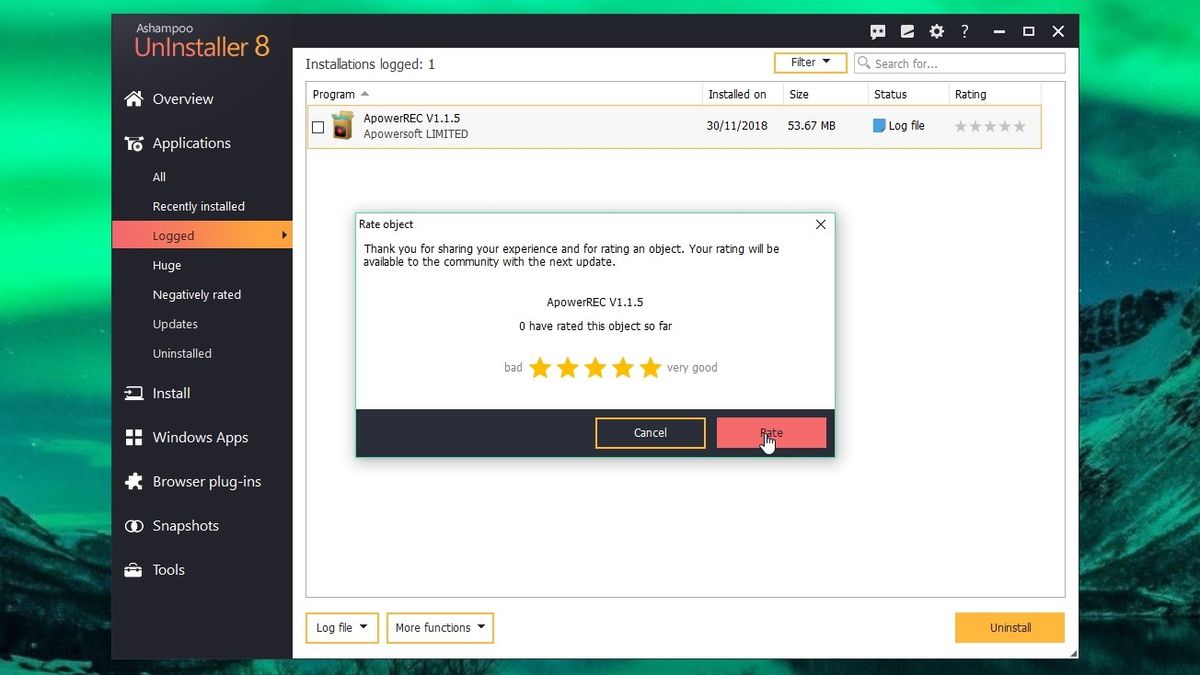Click the Windows Apps grid icon

tap(133, 437)
